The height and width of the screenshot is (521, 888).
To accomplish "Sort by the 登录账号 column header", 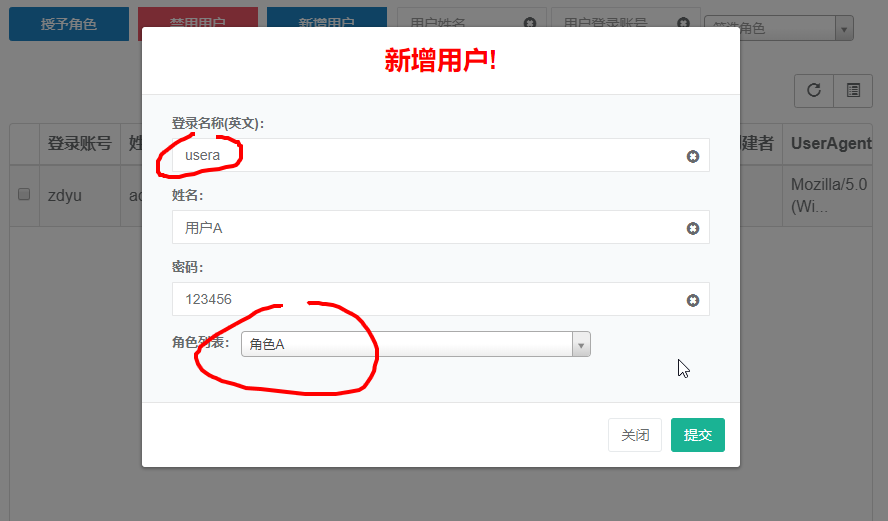I will 79,144.
